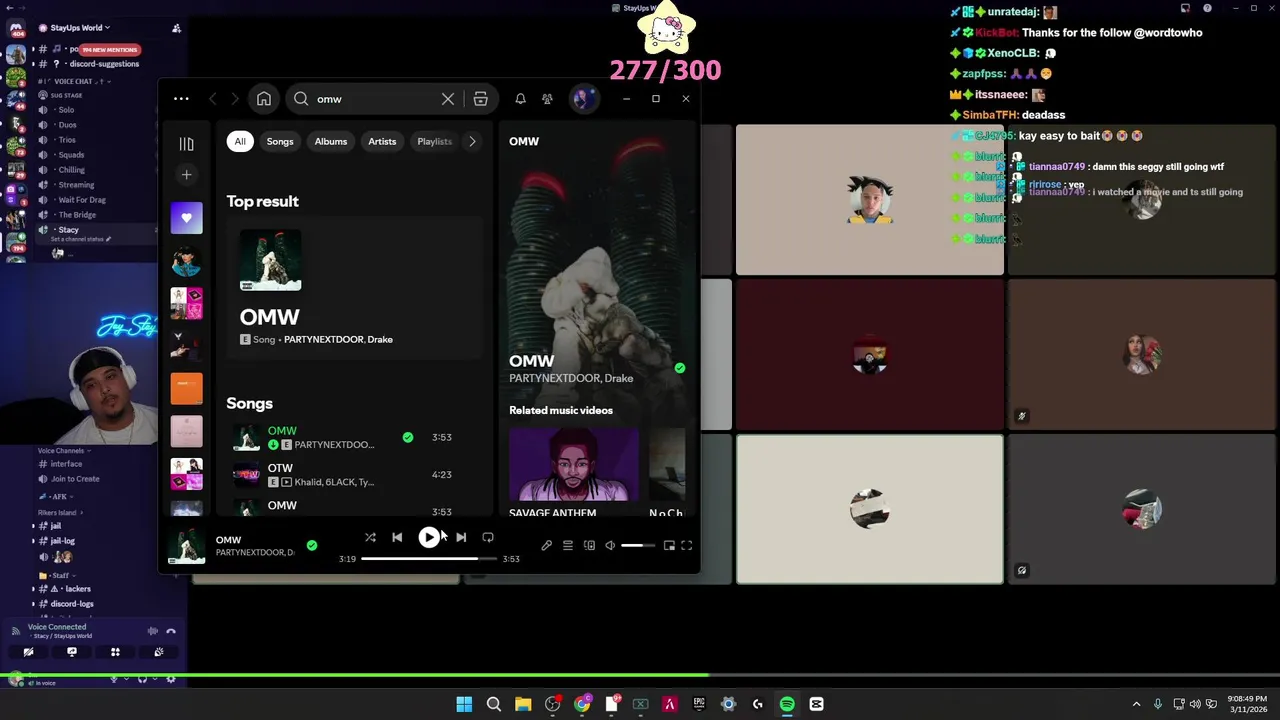1280x720 pixels.
Task: Toggle repeat in Spotify player
Action: coord(488,537)
